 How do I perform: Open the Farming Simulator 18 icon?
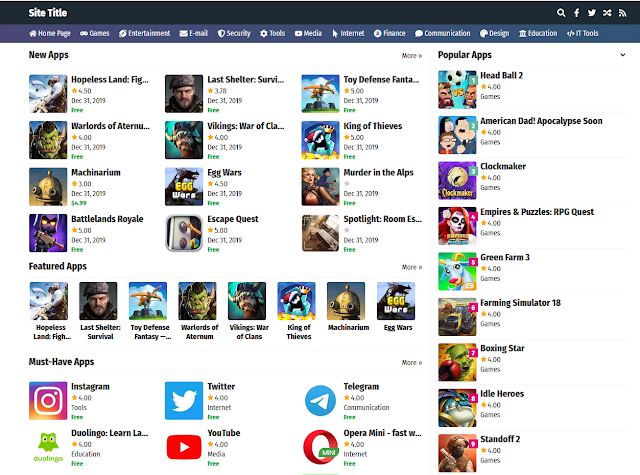[x=457, y=317]
